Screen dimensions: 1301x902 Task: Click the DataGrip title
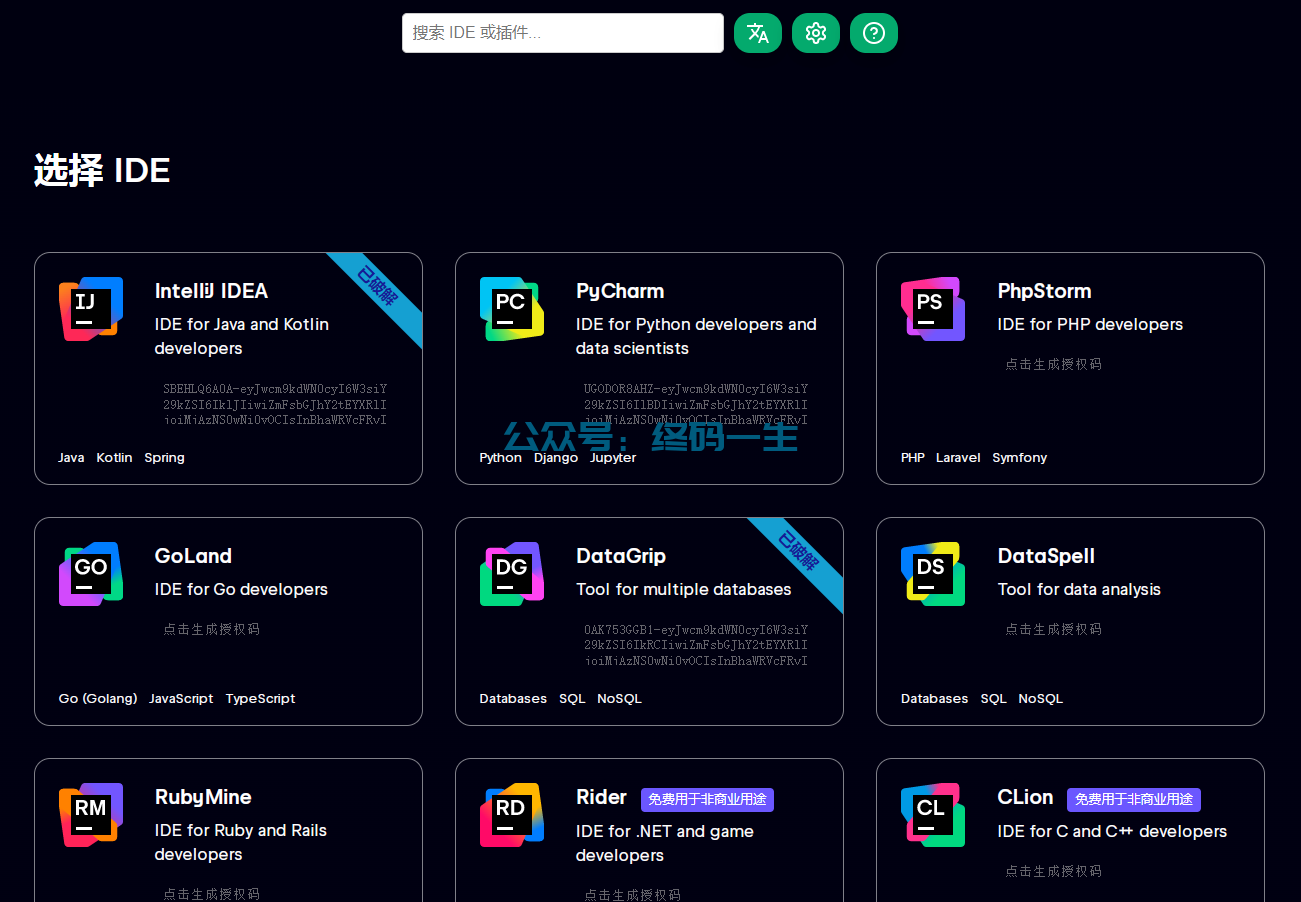(x=621, y=556)
